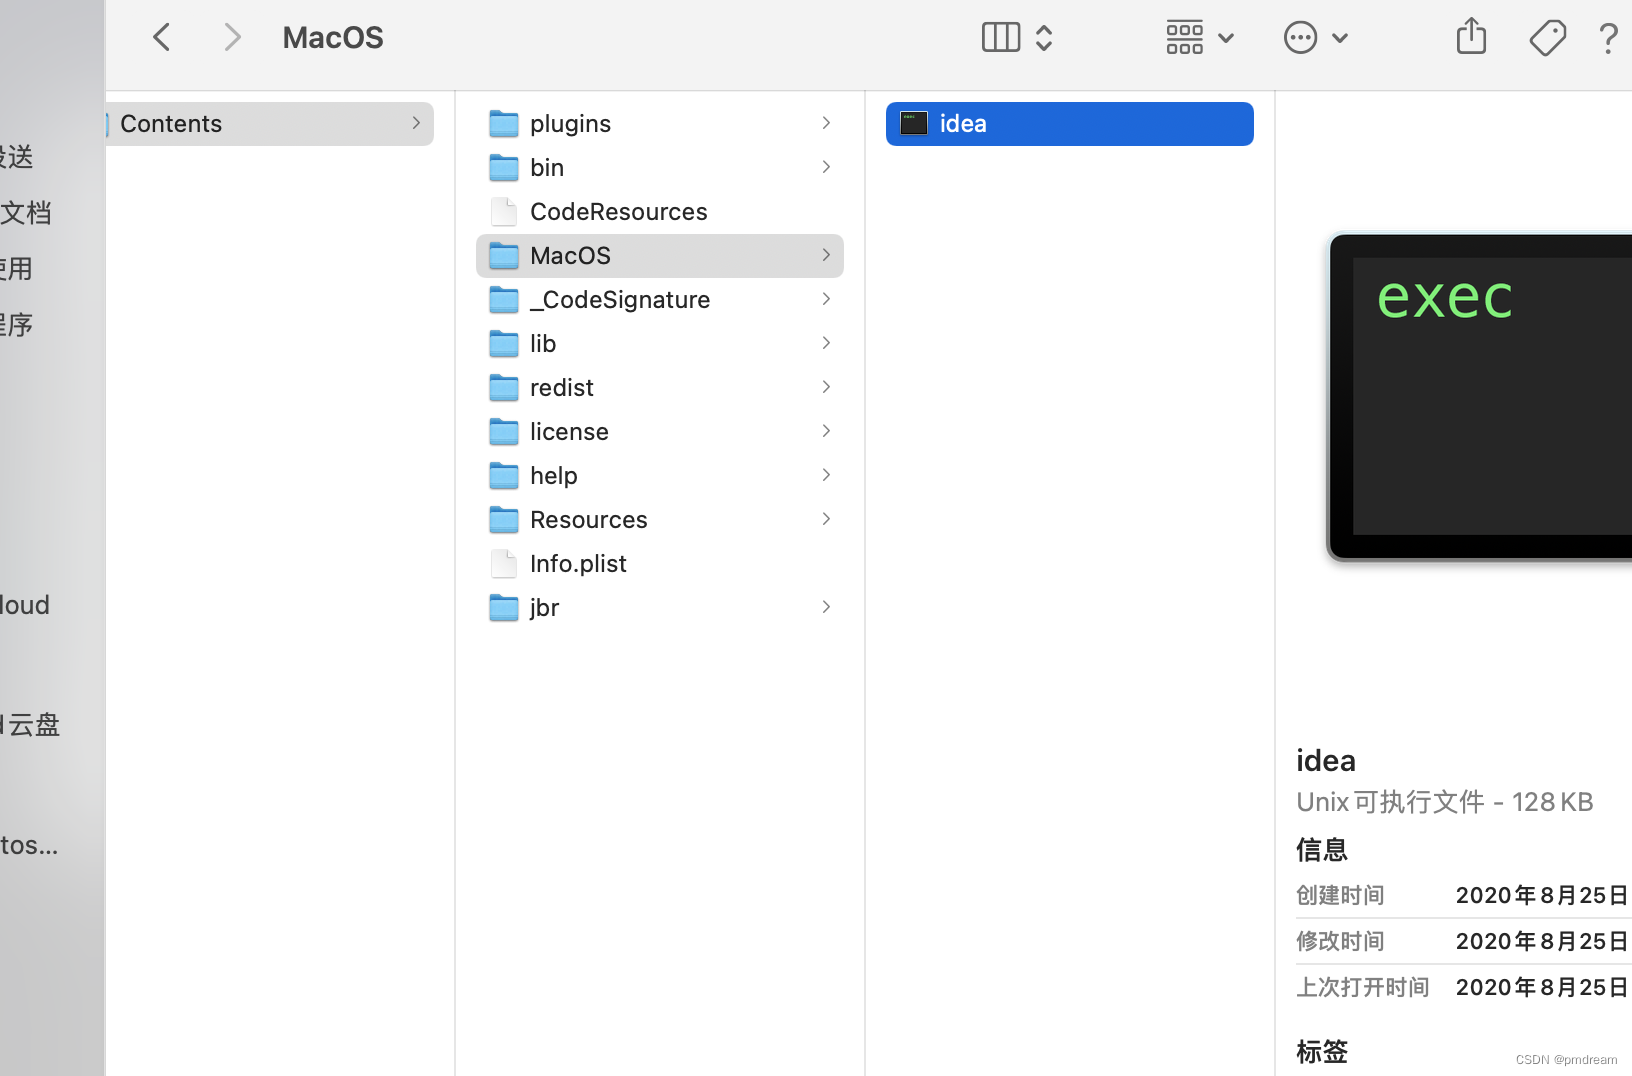Click the CodeResources file name
Image resolution: width=1632 pixels, height=1076 pixels.
pyautogui.click(x=619, y=211)
